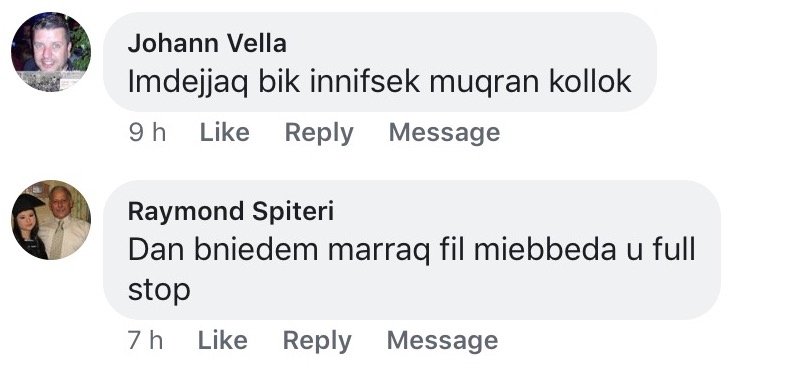
Task: Select the comment line starting 'Dan bniedem marraq'
Action: click(x=412, y=250)
